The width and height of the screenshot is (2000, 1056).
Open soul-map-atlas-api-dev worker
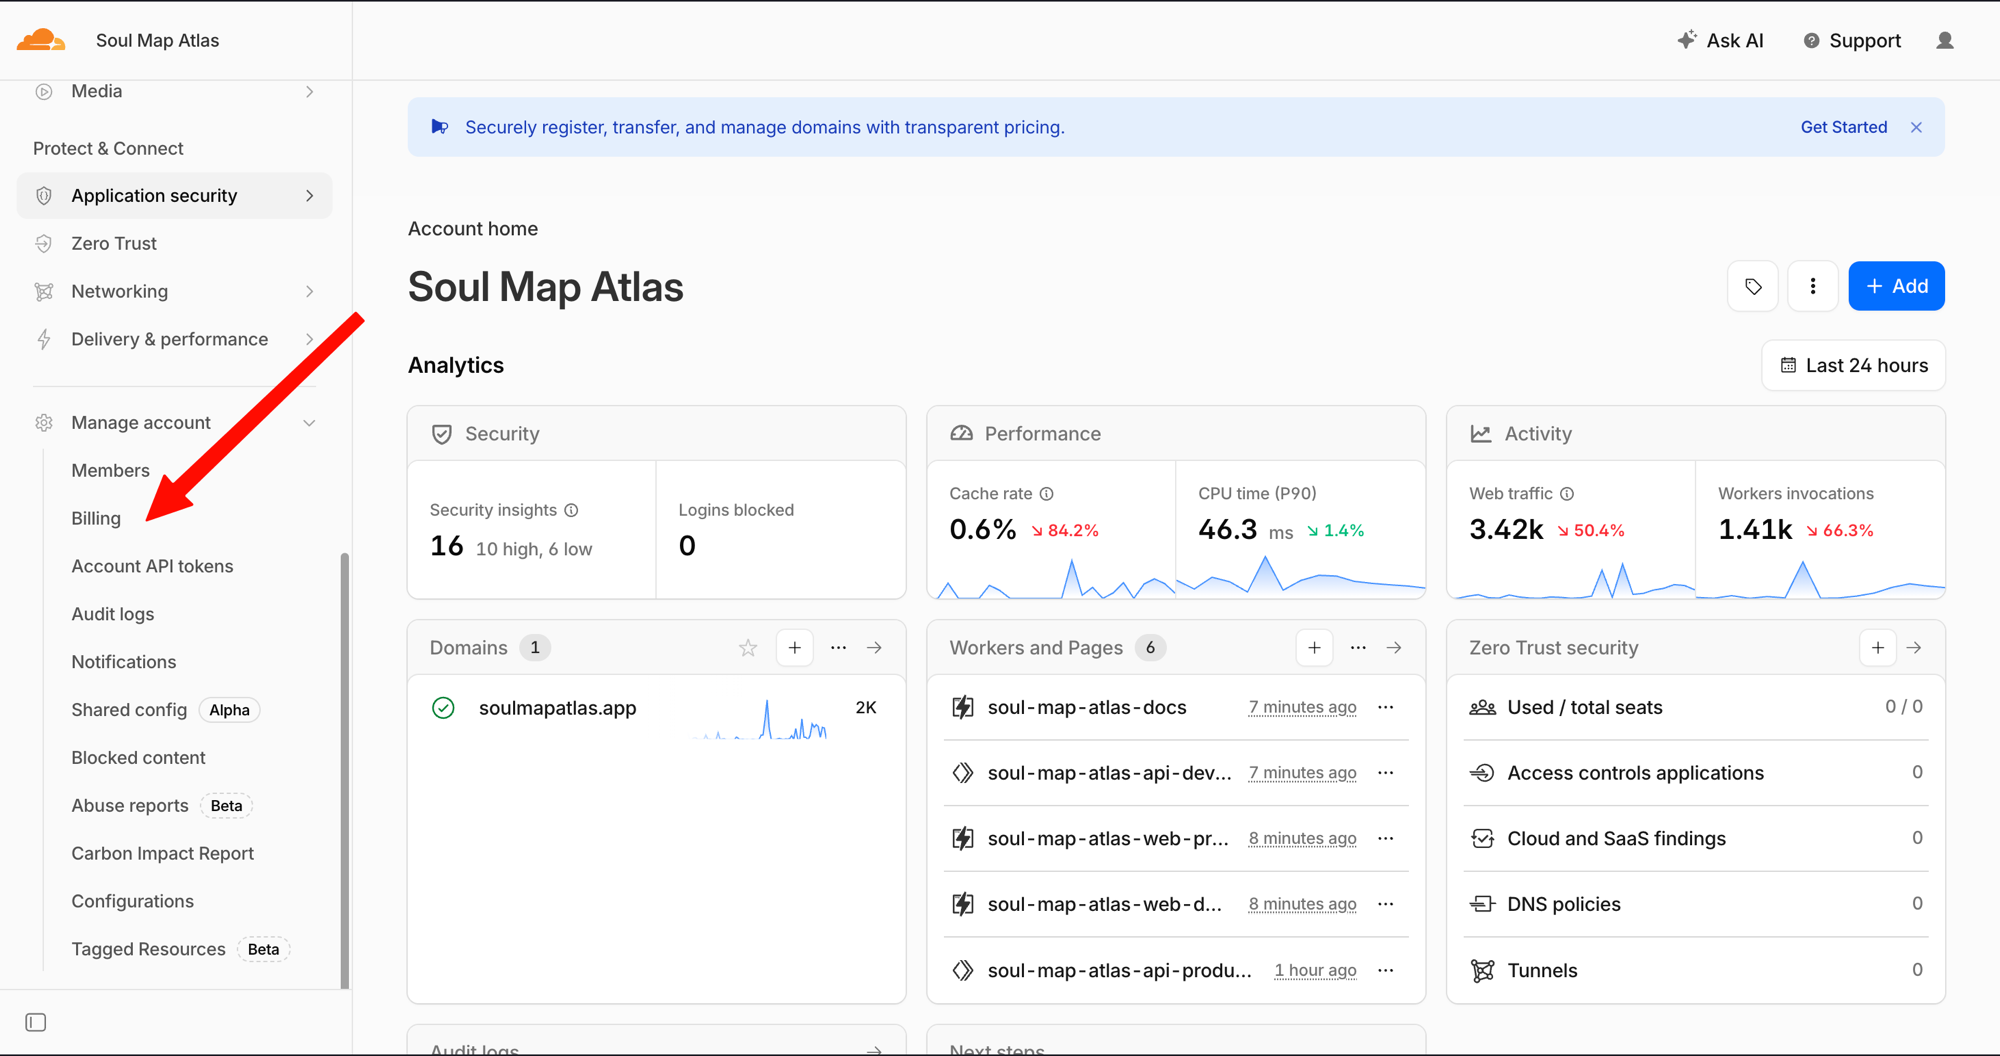(1109, 773)
